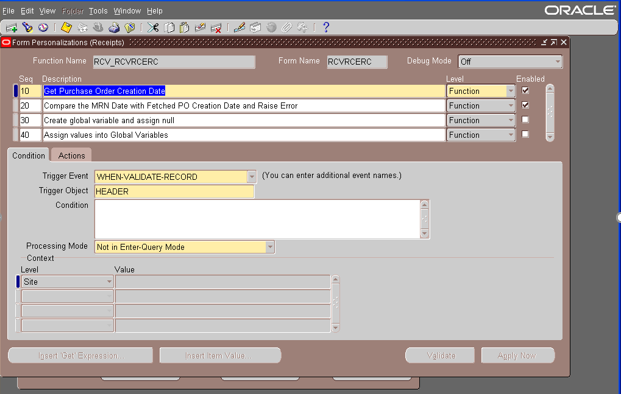This screenshot has height=394, width=621.
Task: Click up arrow of personalization list scrollbar
Action: point(550,89)
